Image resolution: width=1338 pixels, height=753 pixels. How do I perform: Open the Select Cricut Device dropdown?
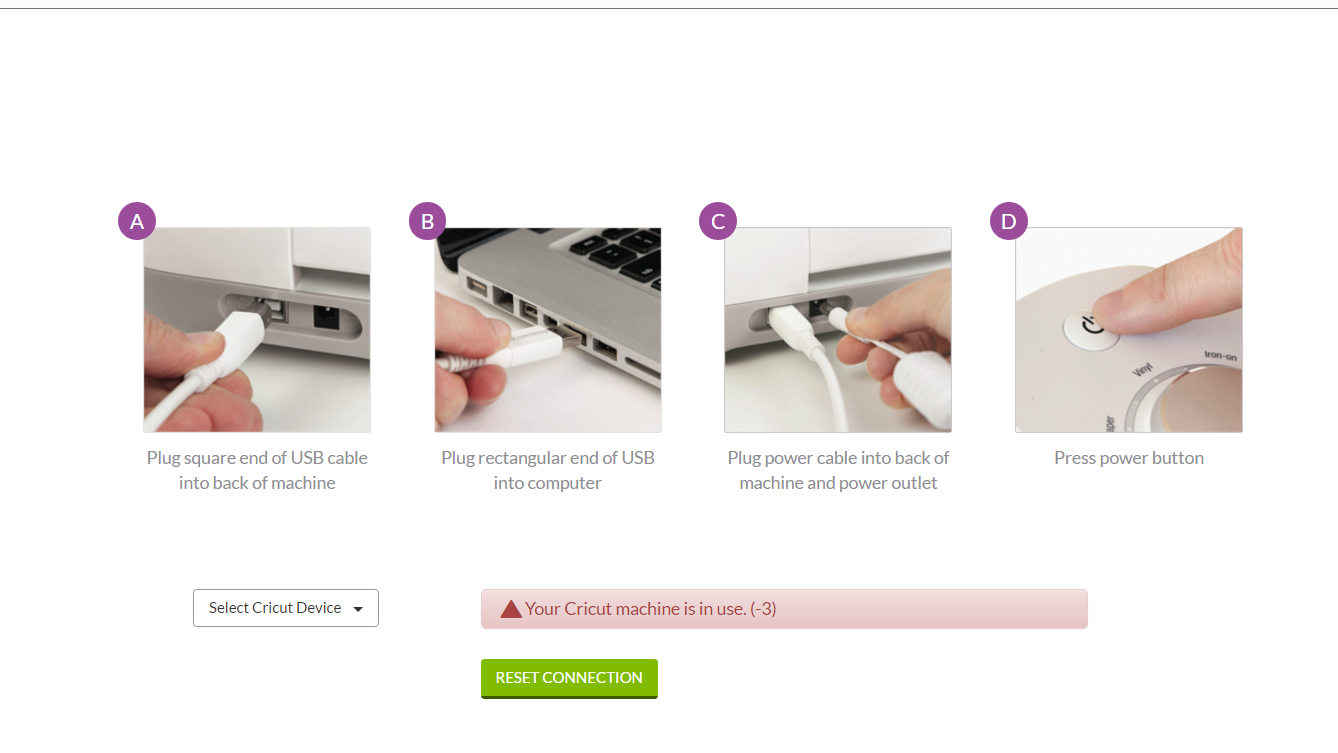[x=286, y=608]
